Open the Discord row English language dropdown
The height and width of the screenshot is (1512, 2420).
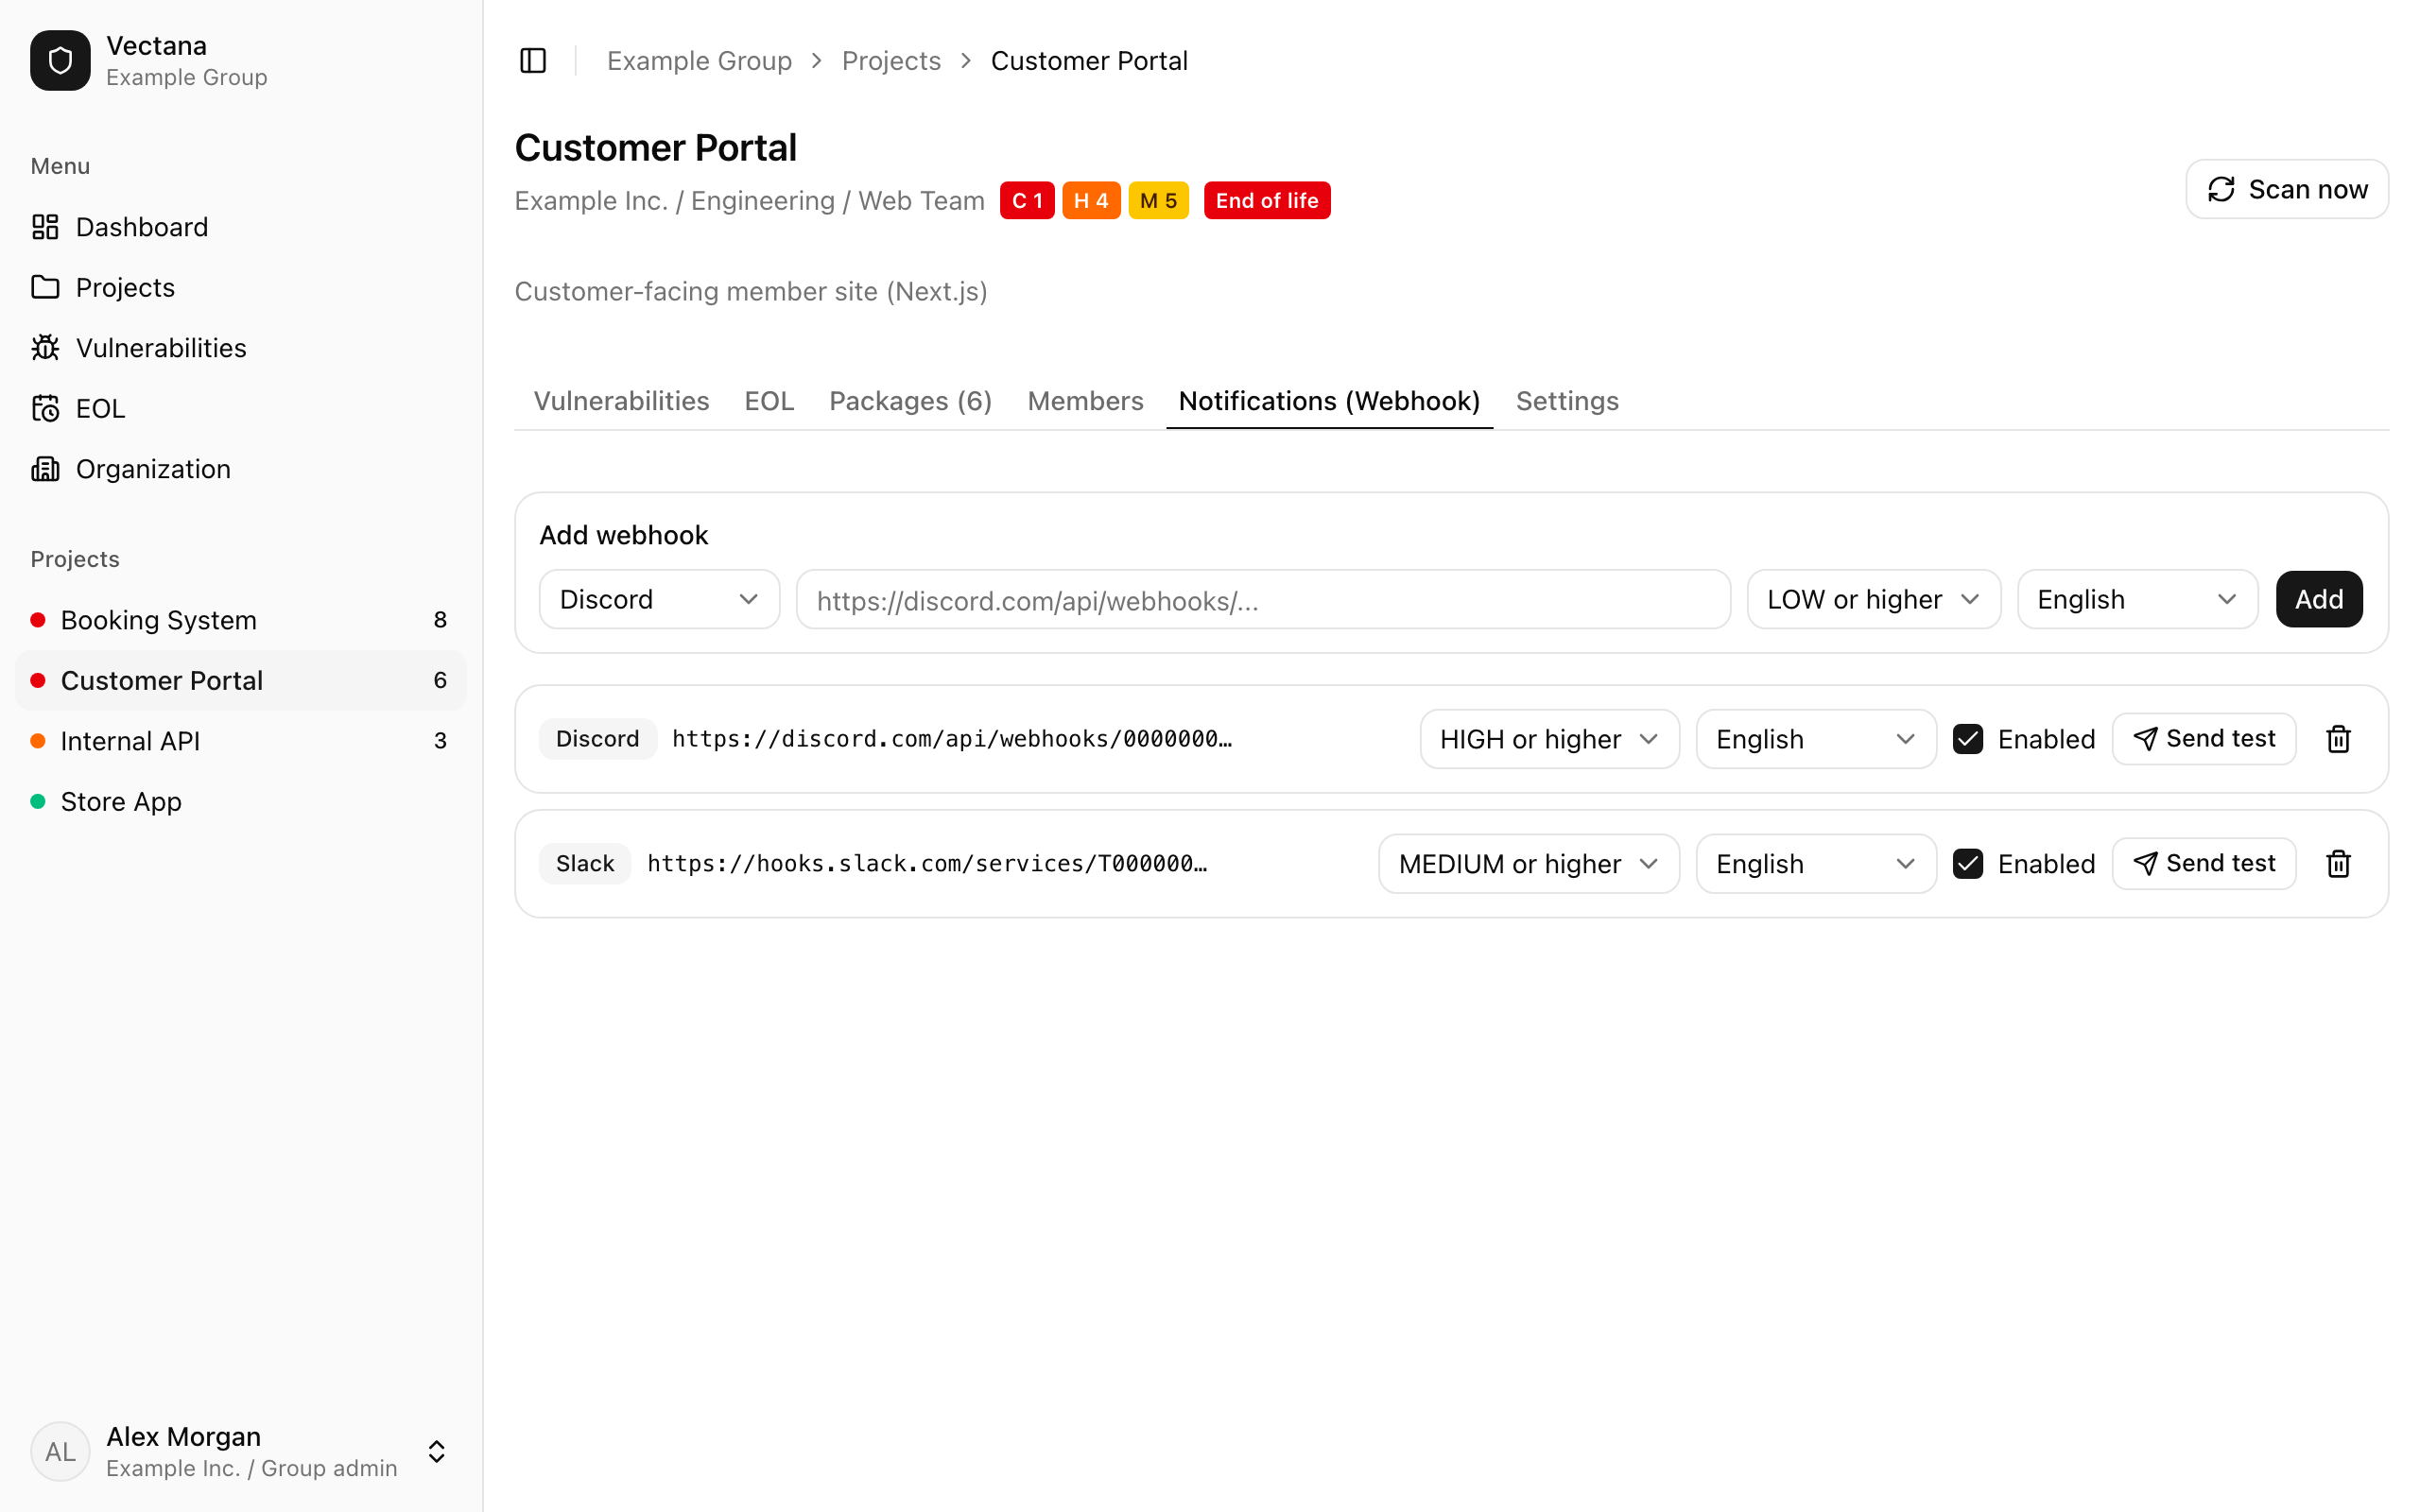click(1816, 739)
